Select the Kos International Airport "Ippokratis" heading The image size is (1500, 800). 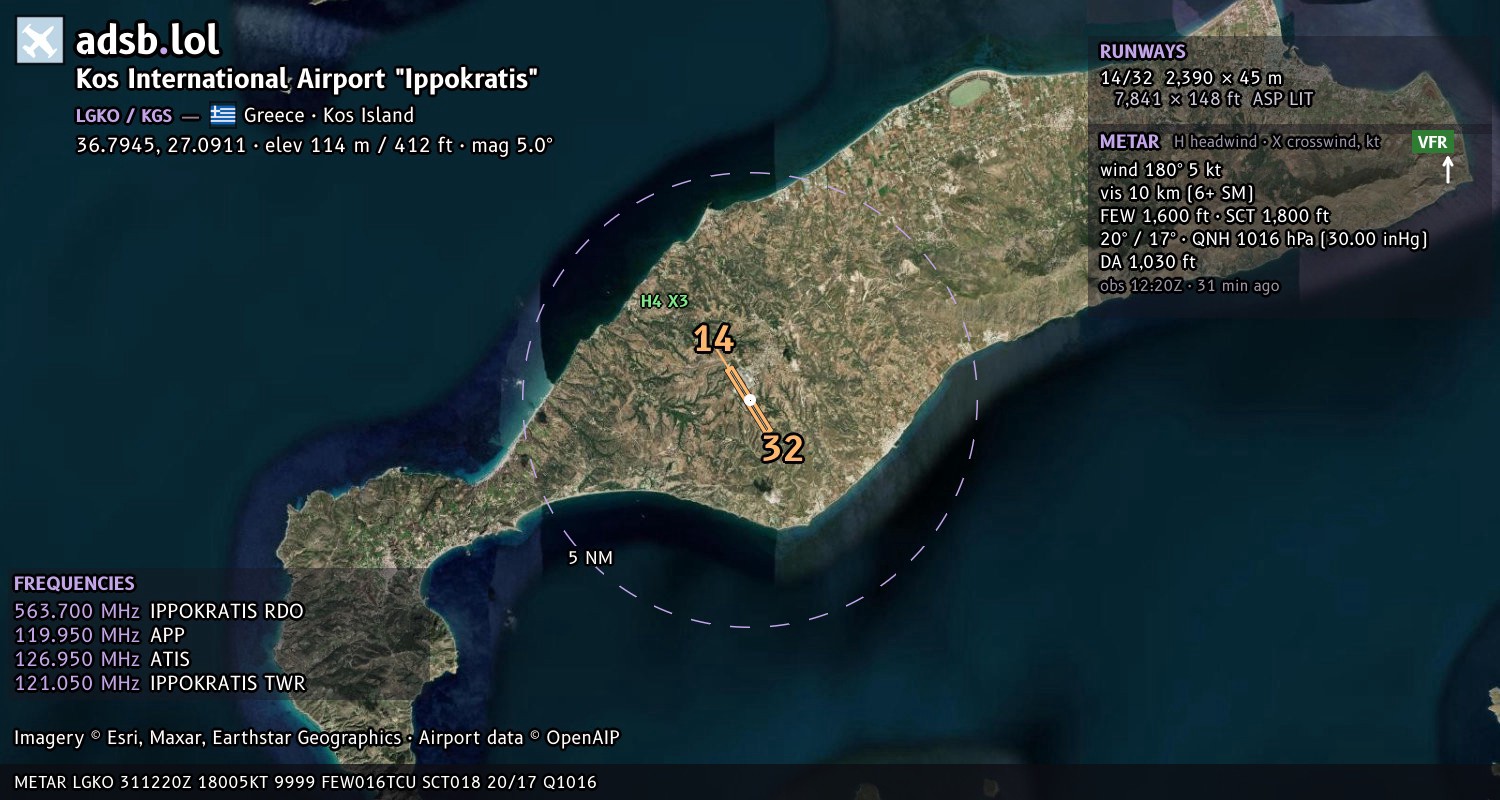[x=307, y=80]
